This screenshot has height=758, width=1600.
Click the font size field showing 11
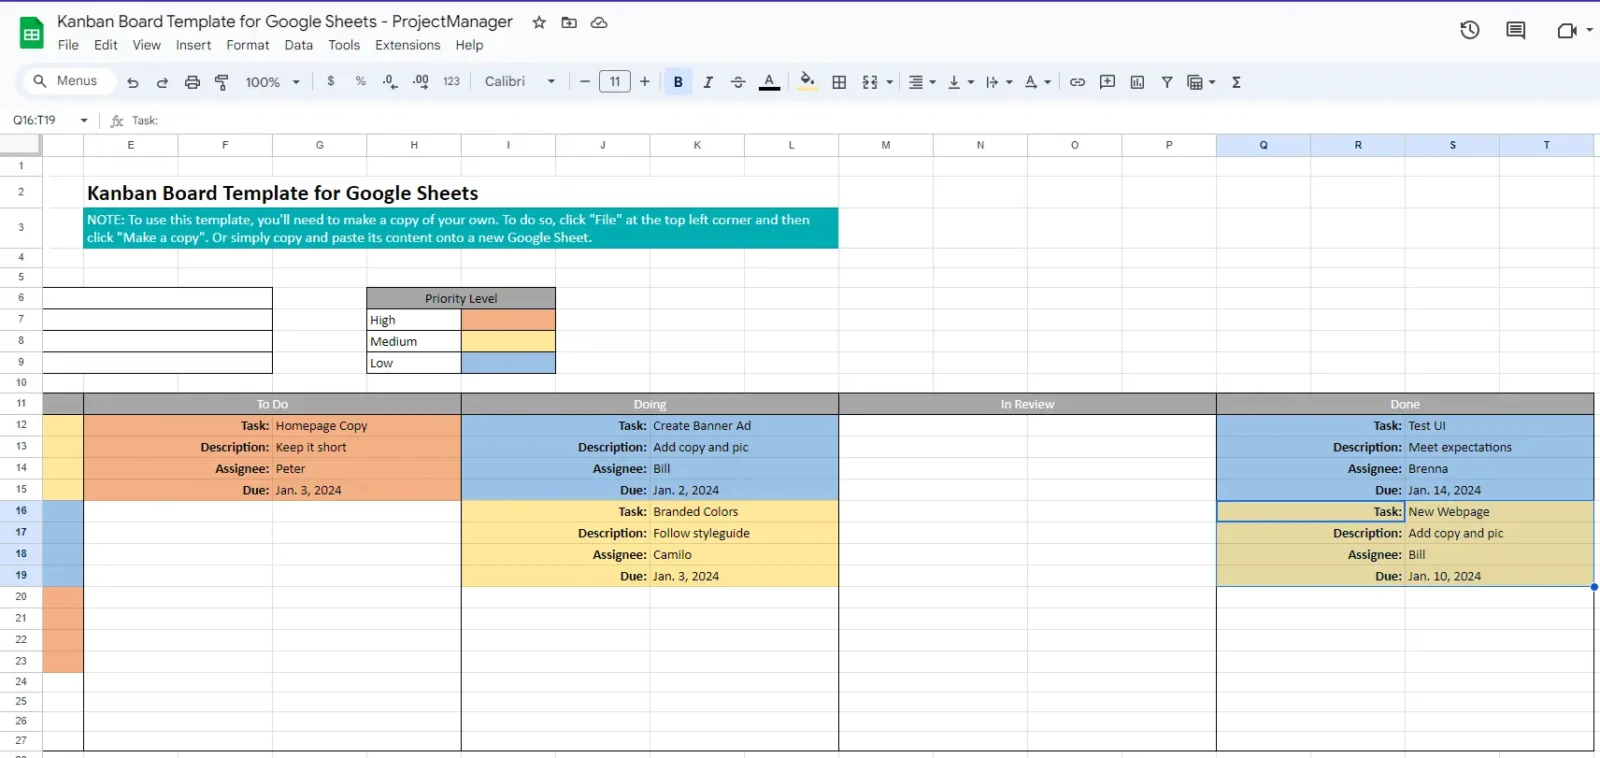[x=615, y=82]
